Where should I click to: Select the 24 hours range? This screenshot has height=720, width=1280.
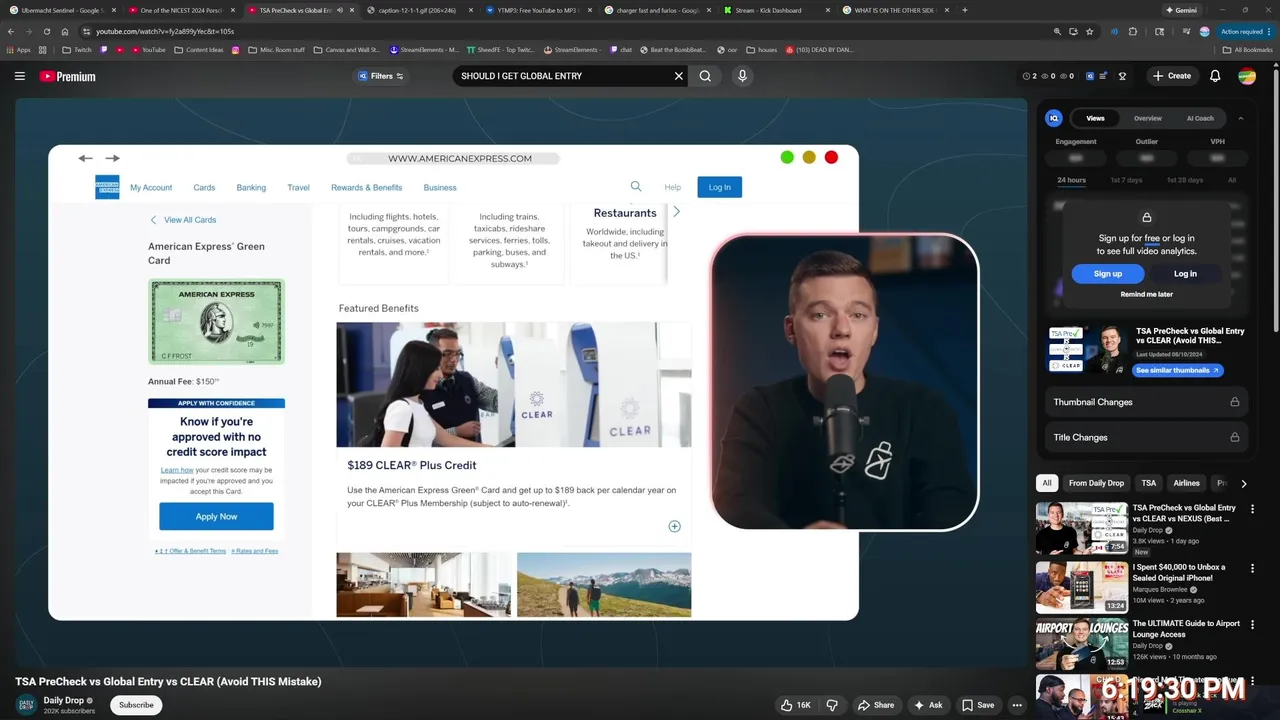[x=1071, y=180]
